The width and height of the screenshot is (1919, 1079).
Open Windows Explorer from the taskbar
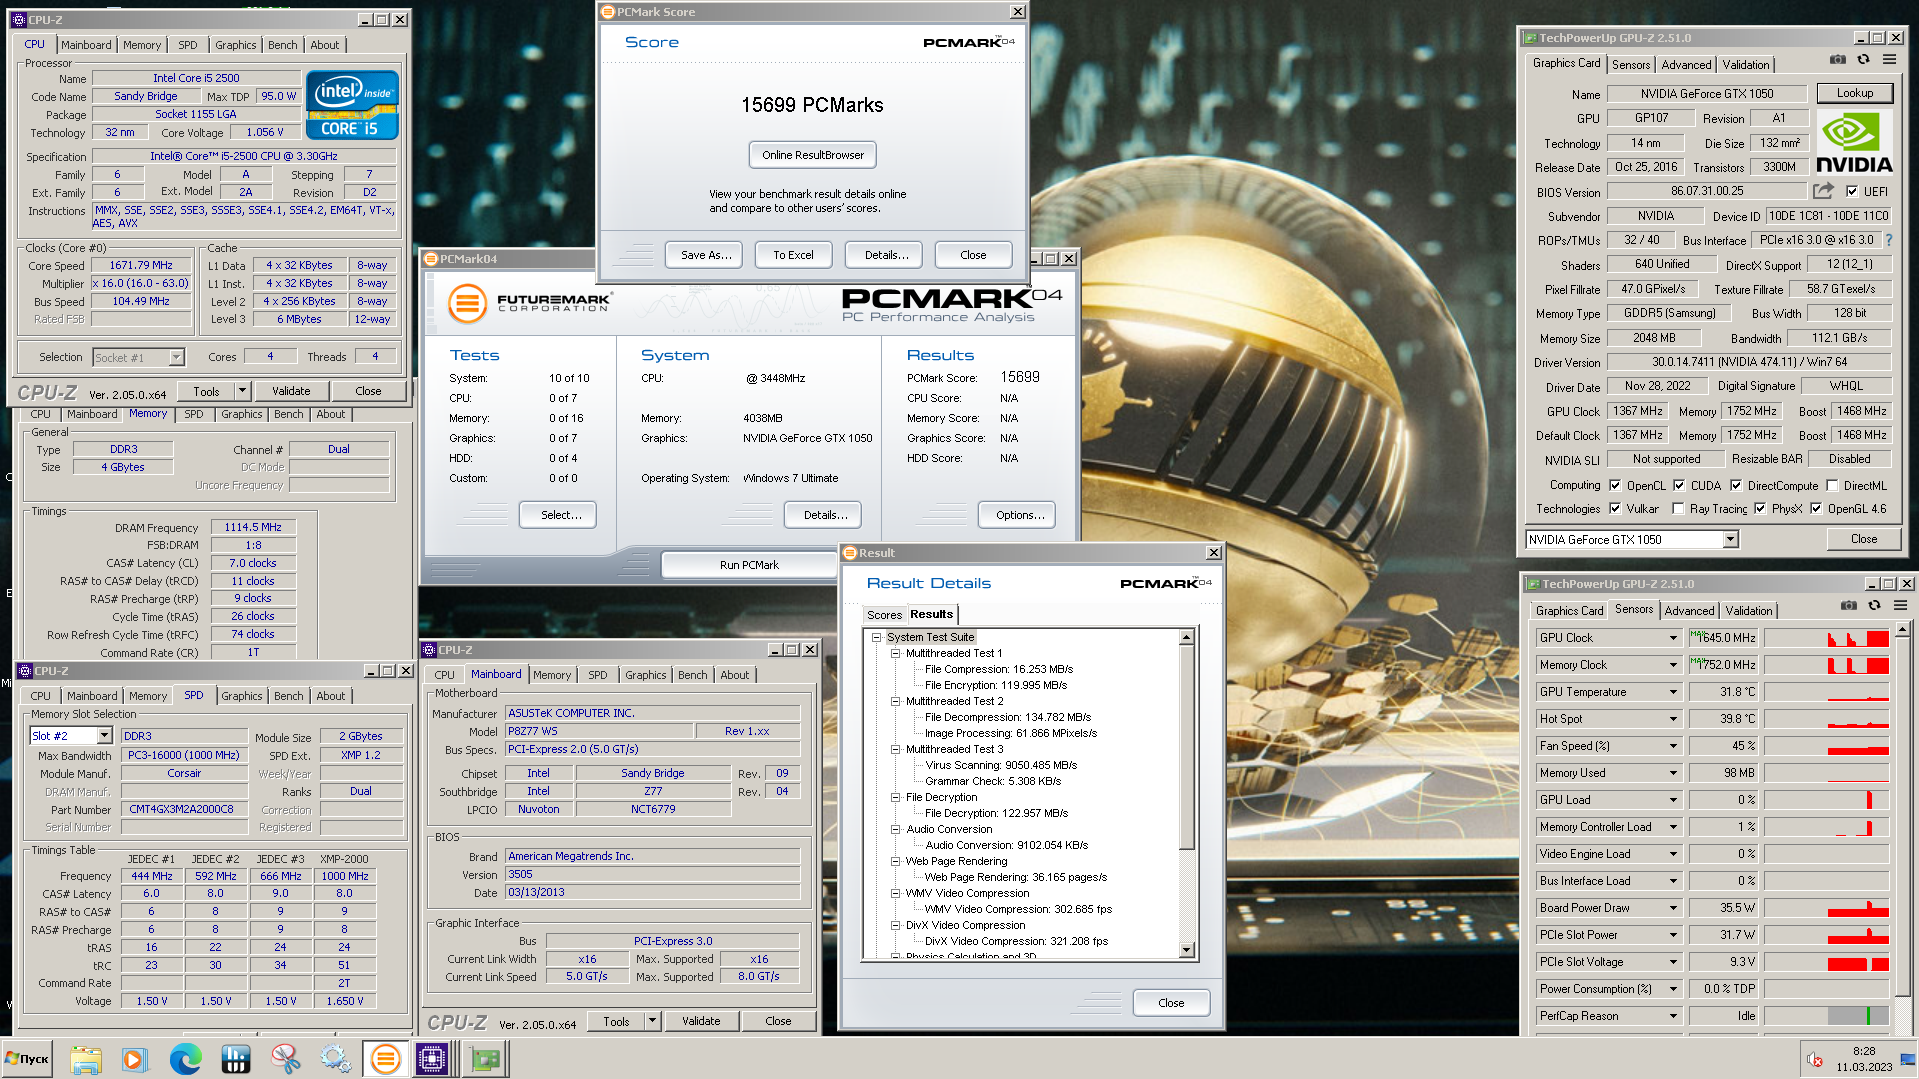click(86, 1058)
